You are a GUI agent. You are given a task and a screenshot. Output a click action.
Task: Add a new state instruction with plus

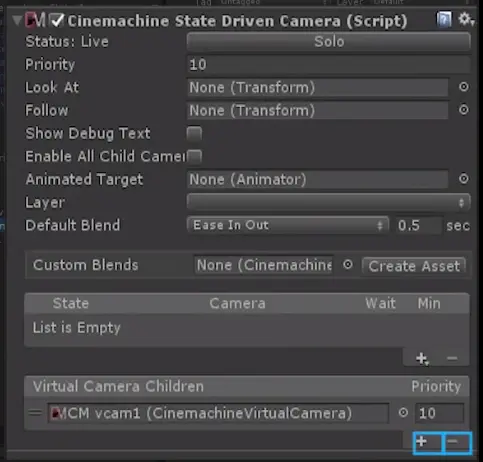click(422, 359)
